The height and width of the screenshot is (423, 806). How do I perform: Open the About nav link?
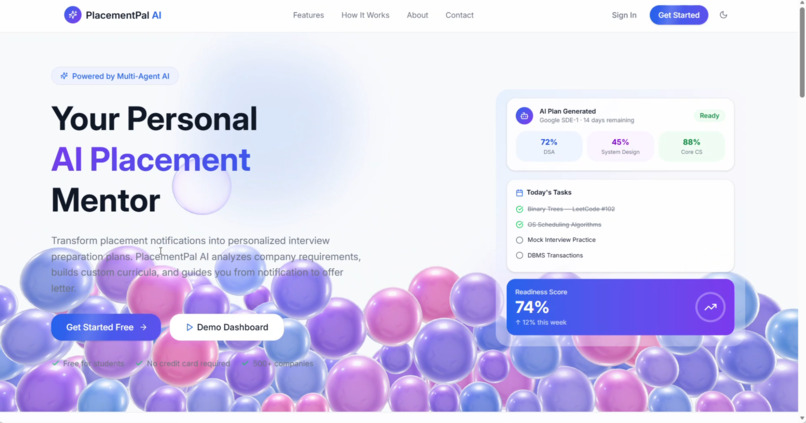click(417, 15)
